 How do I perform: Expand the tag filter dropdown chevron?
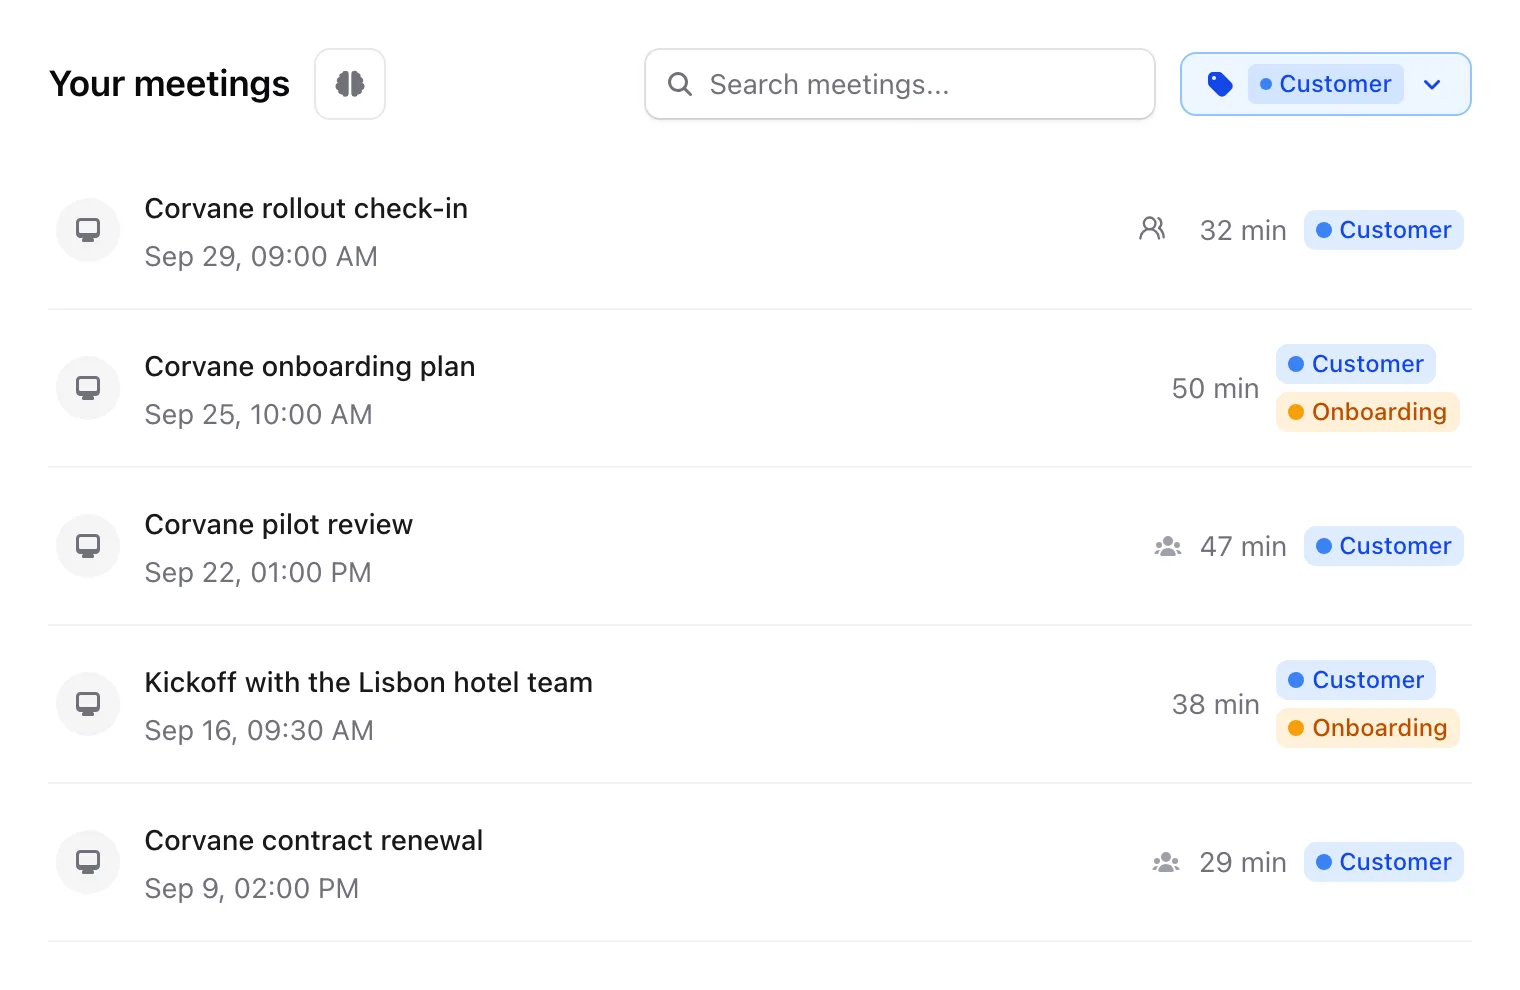pos(1432,84)
